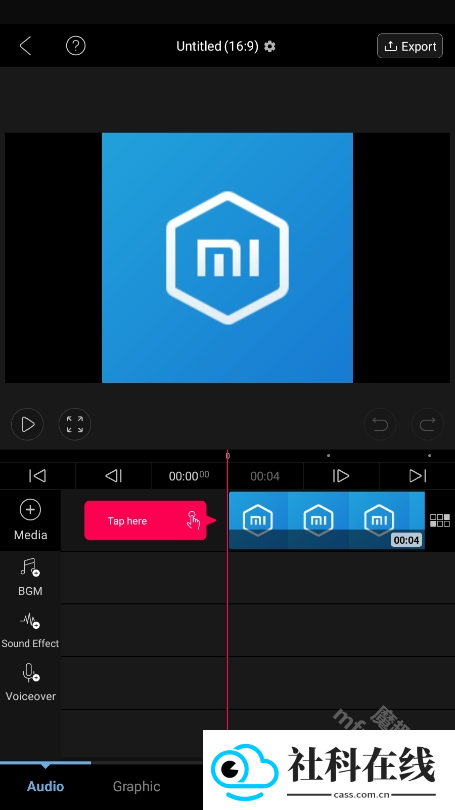The image size is (455, 810).
Task: Select the Mi logo clip in timeline
Action: point(326,520)
